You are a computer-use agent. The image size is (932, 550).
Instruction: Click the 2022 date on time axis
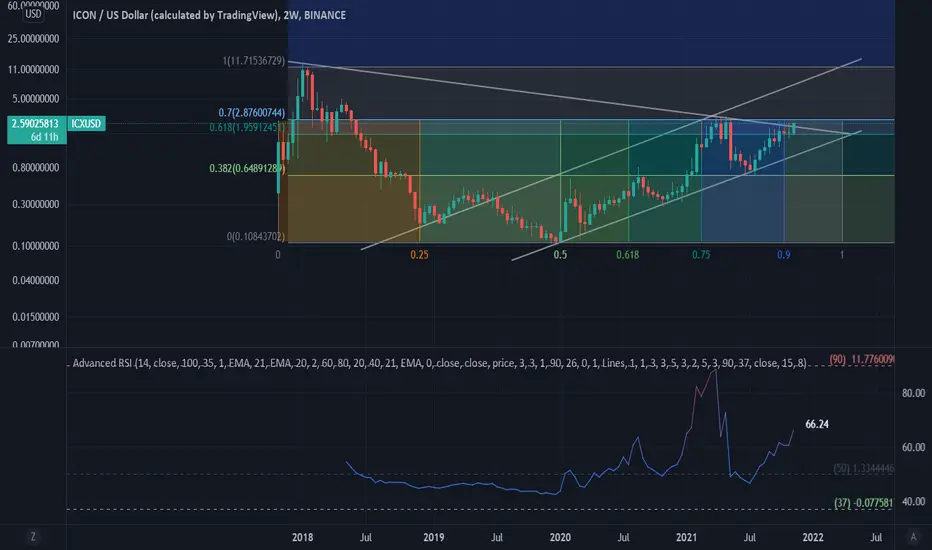point(813,537)
